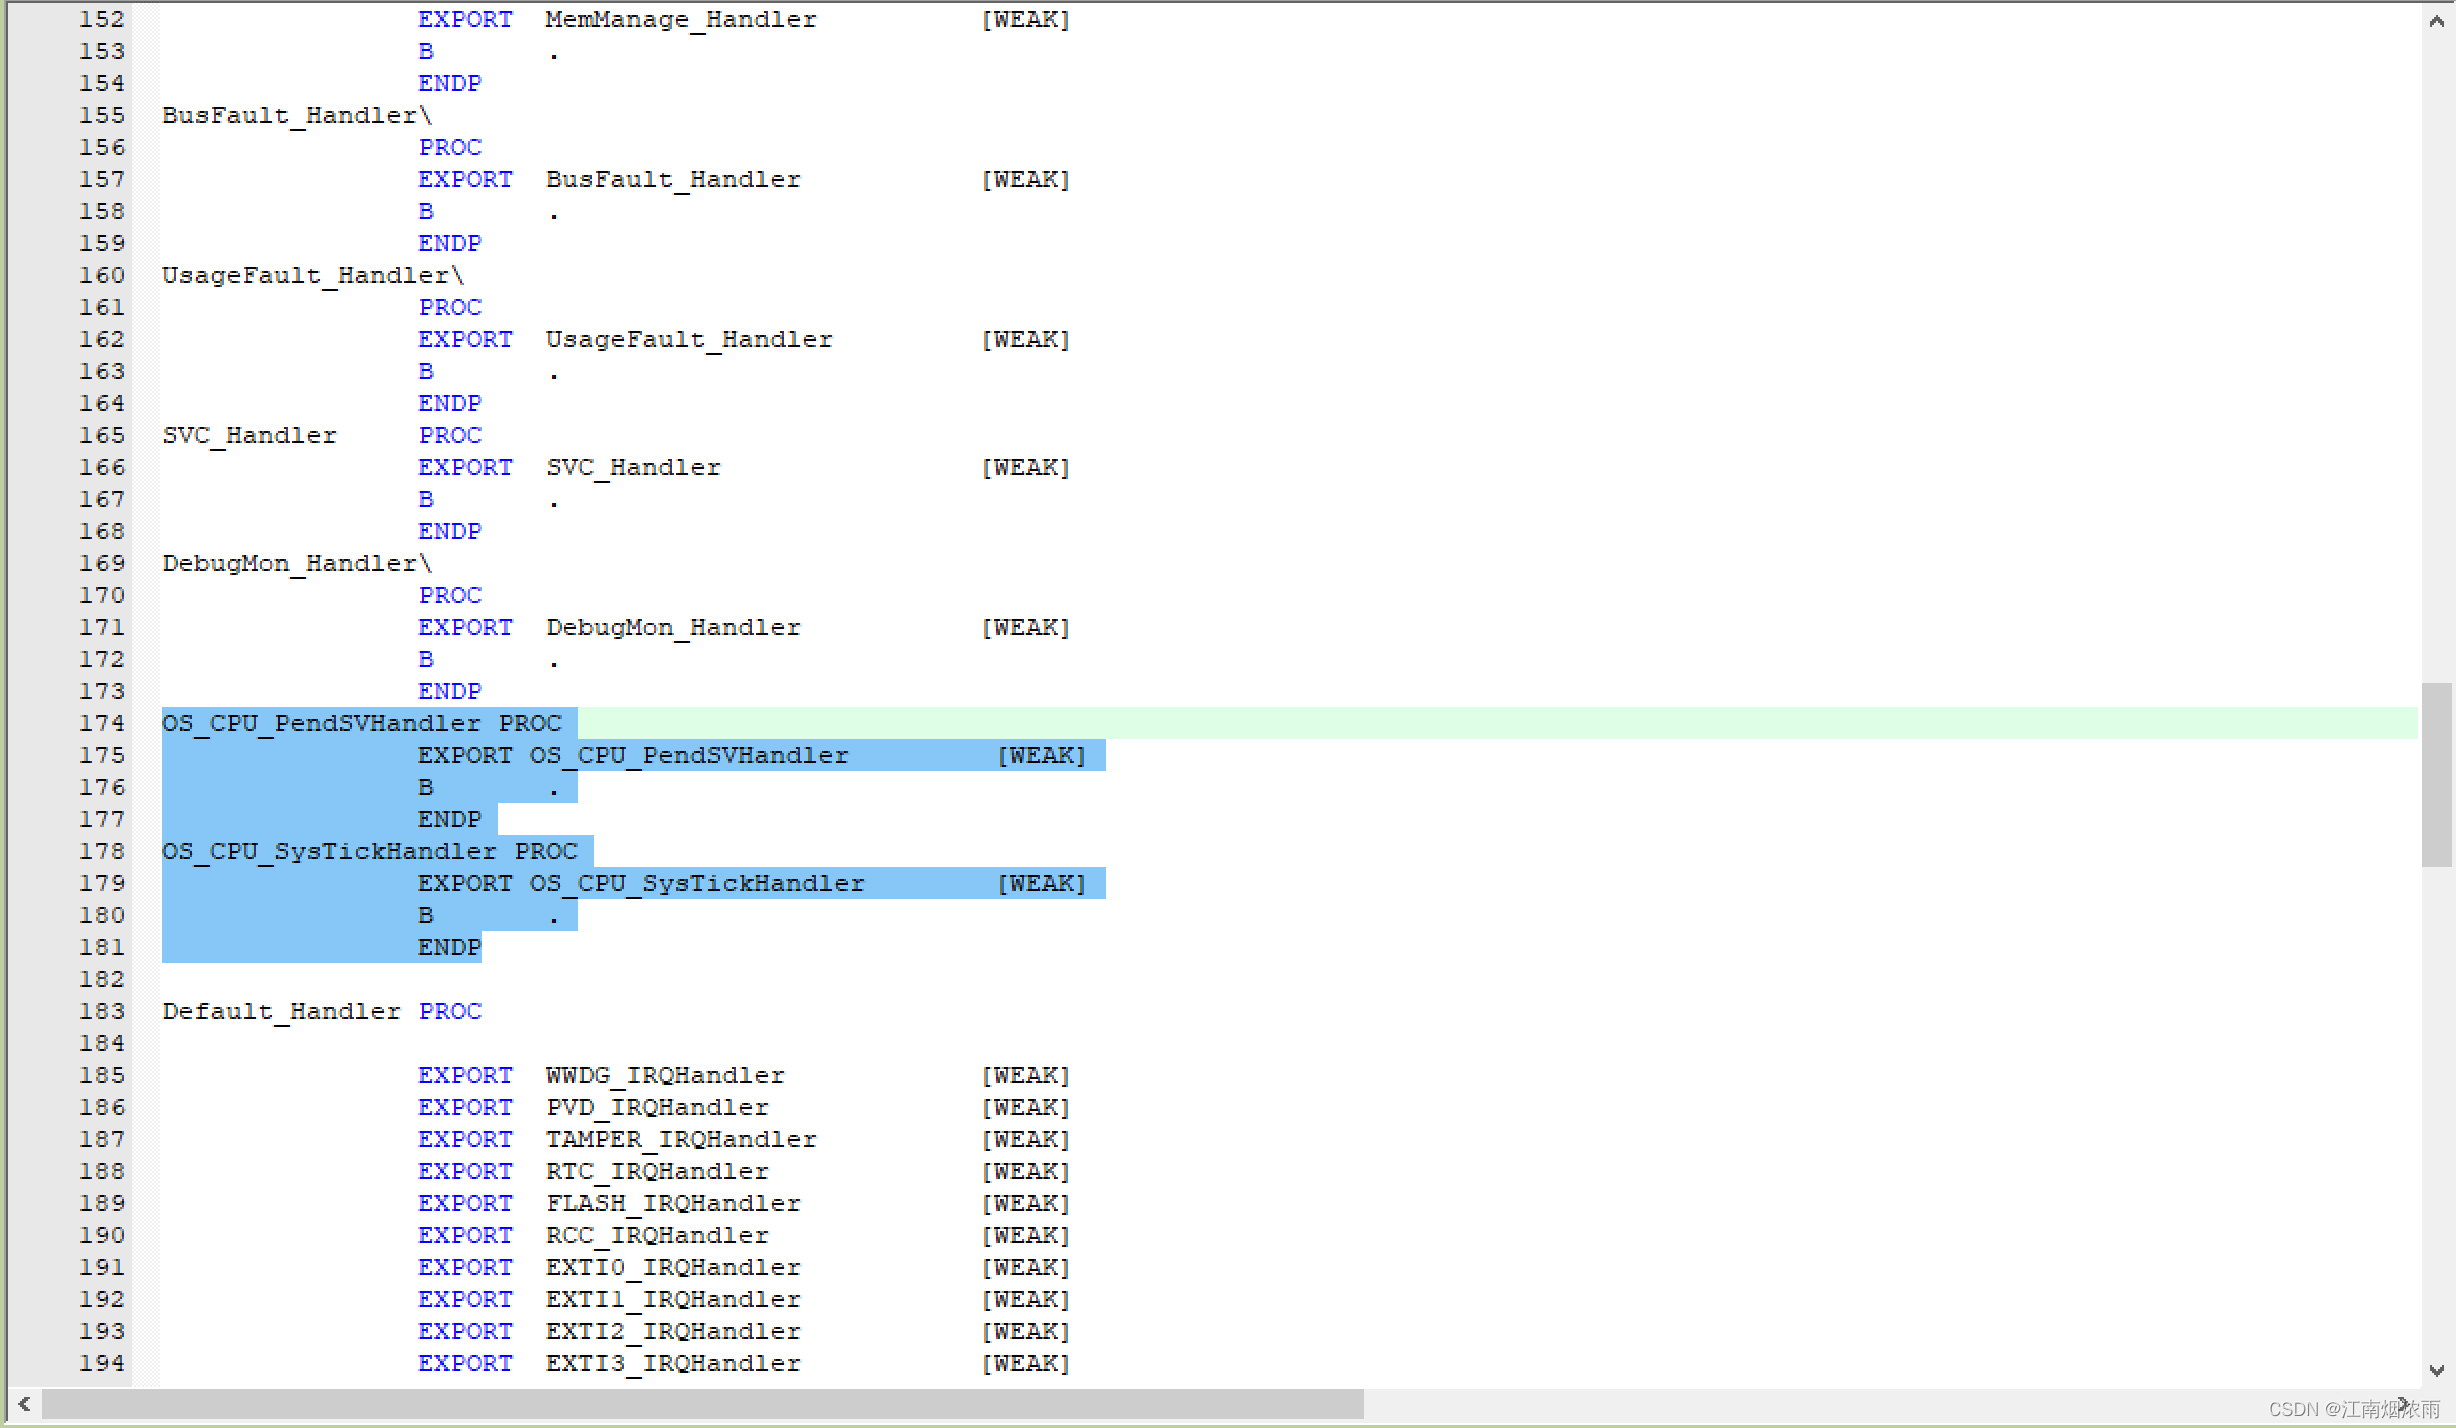The height and width of the screenshot is (1428, 2456).
Task: Click PVD_IRQHandler on line 186
Action: pyautogui.click(x=657, y=1108)
